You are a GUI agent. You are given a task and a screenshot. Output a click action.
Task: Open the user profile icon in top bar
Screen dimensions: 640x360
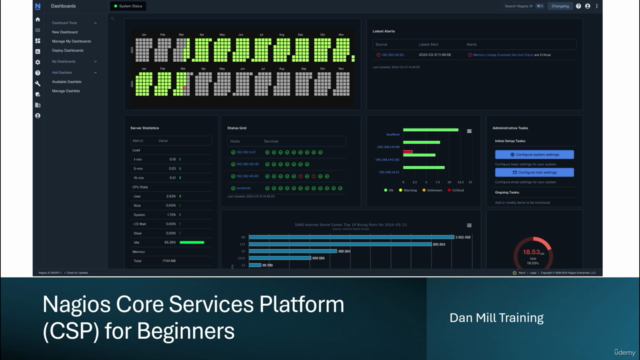coord(588,6)
